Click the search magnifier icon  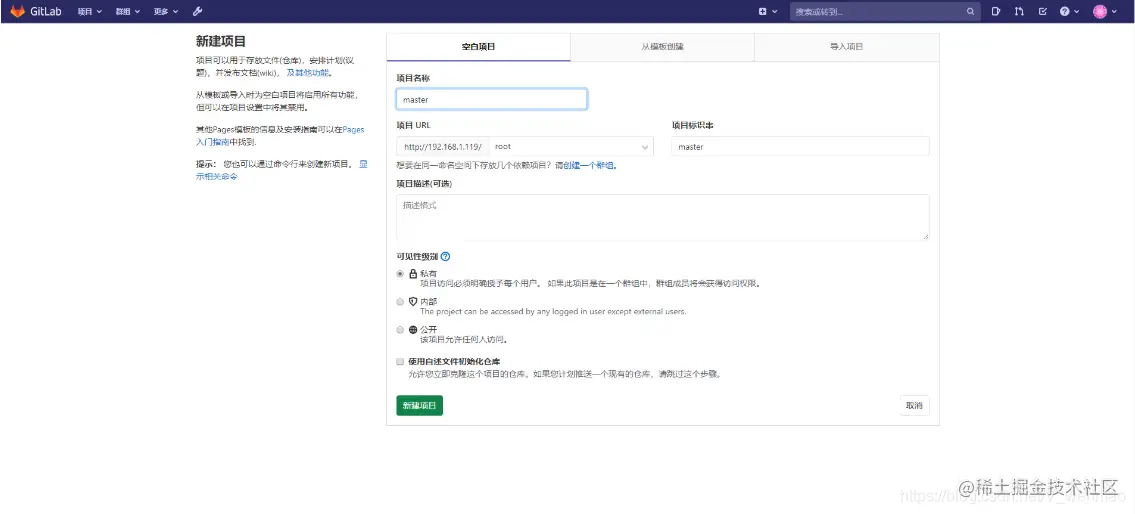pyautogui.click(x=971, y=12)
